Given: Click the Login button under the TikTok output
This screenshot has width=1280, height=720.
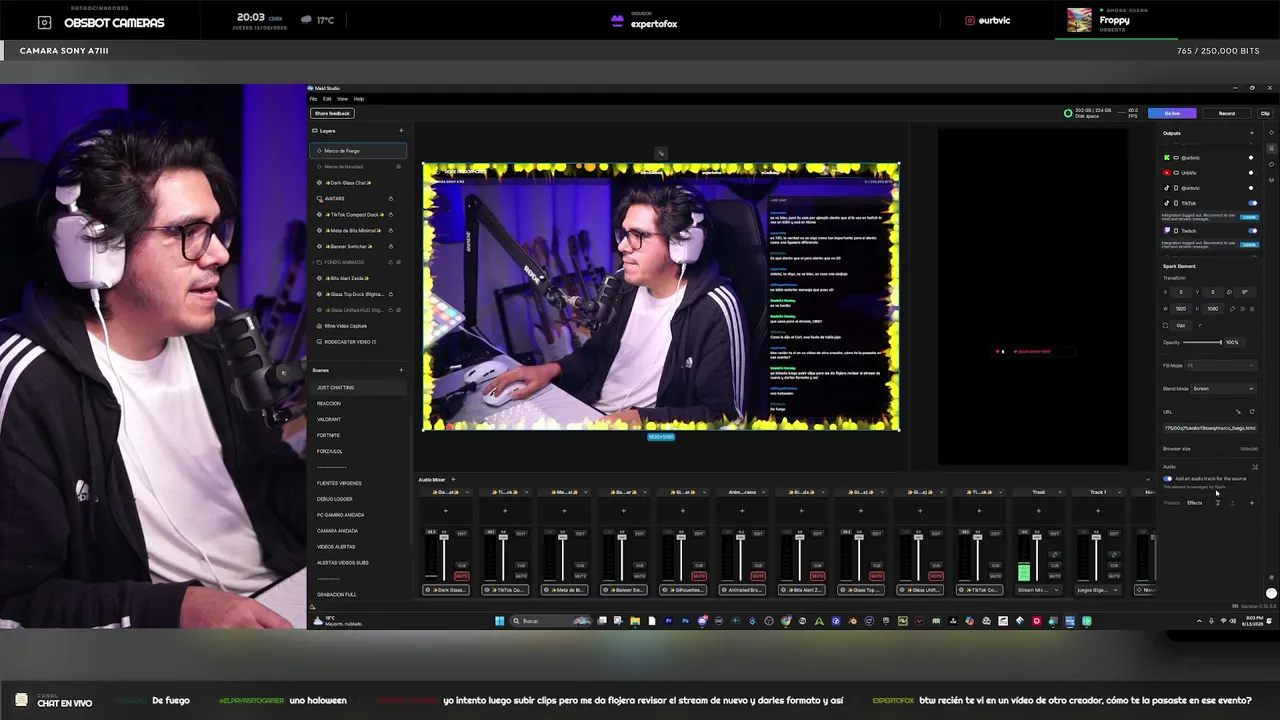Looking at the screenshot, I should coord(1249,217).
